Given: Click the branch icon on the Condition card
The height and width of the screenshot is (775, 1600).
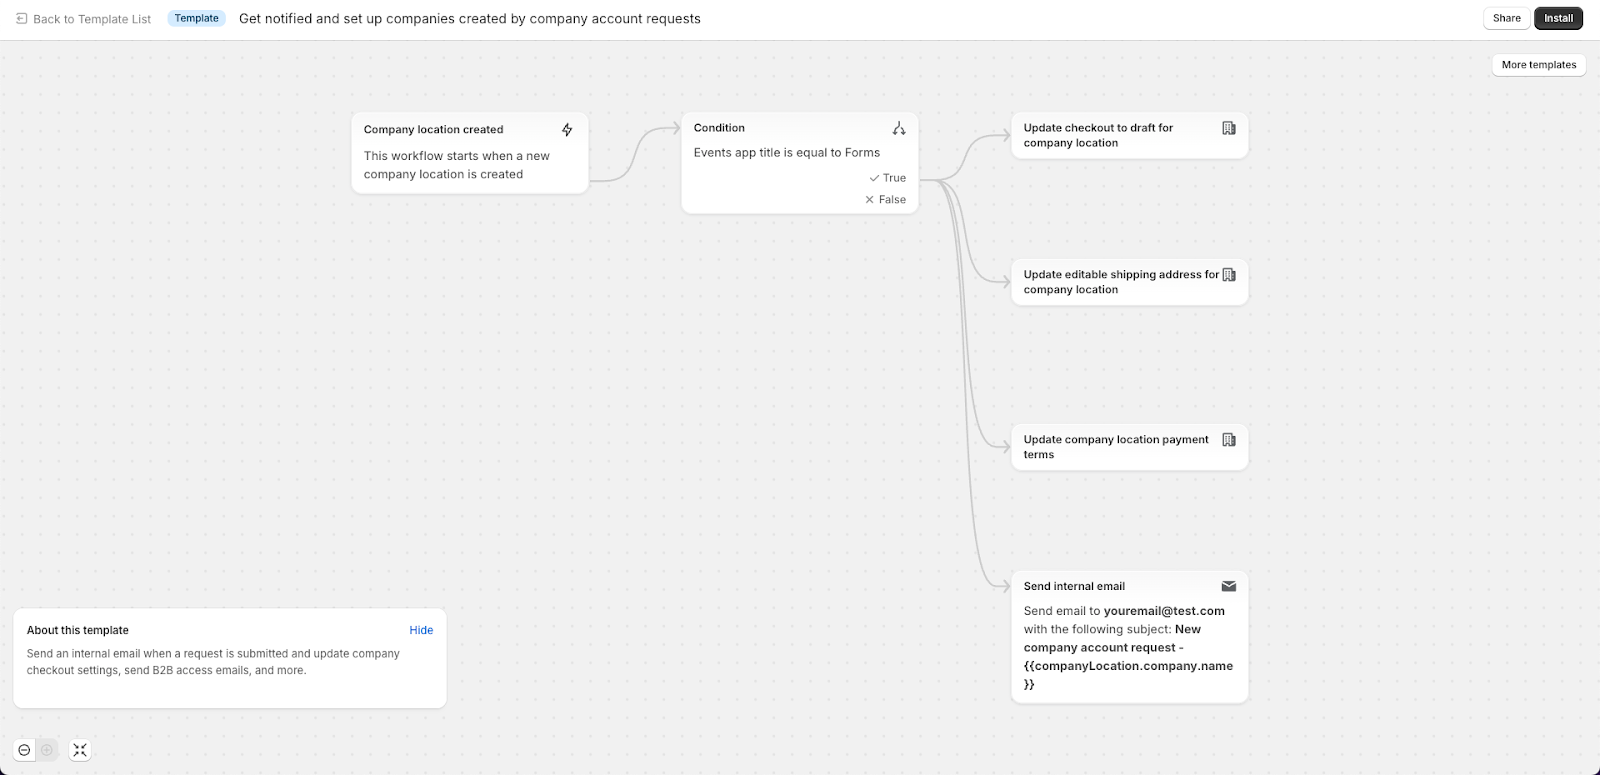Looking at the screenshot, I should click(899, 128).
